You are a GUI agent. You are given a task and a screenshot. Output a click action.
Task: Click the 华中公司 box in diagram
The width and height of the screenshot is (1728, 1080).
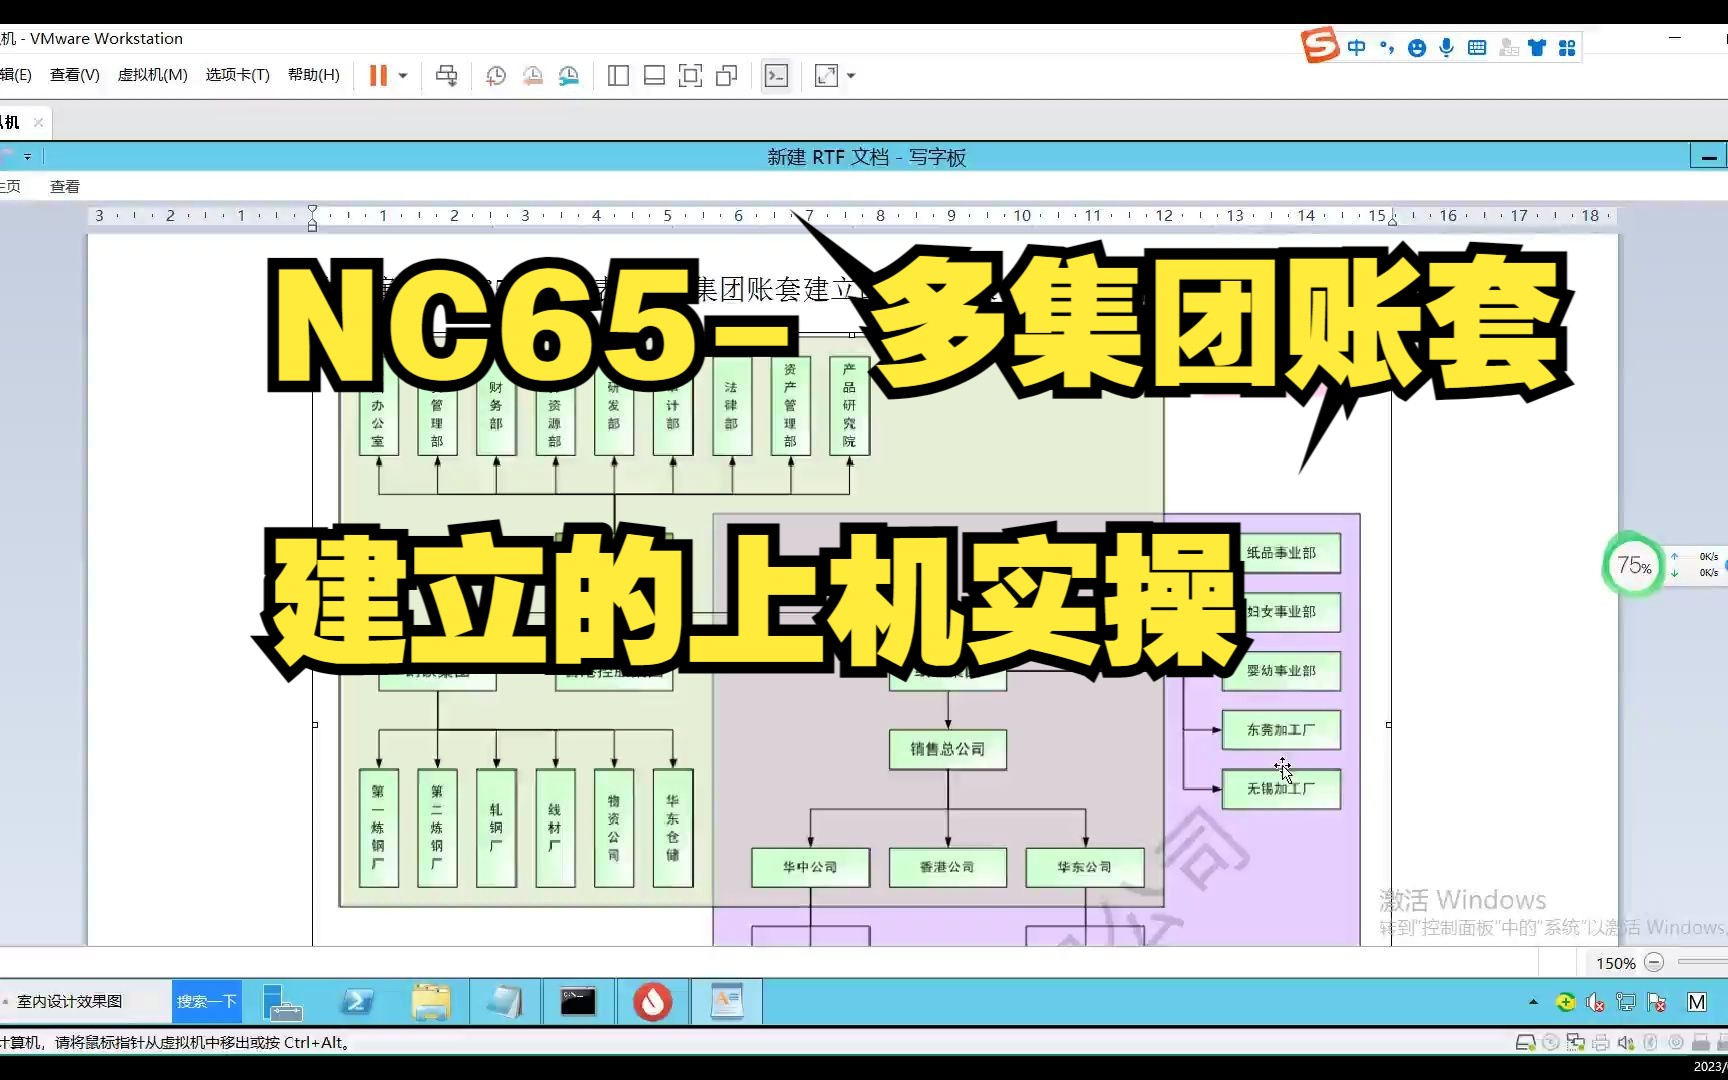click(811, 867)
